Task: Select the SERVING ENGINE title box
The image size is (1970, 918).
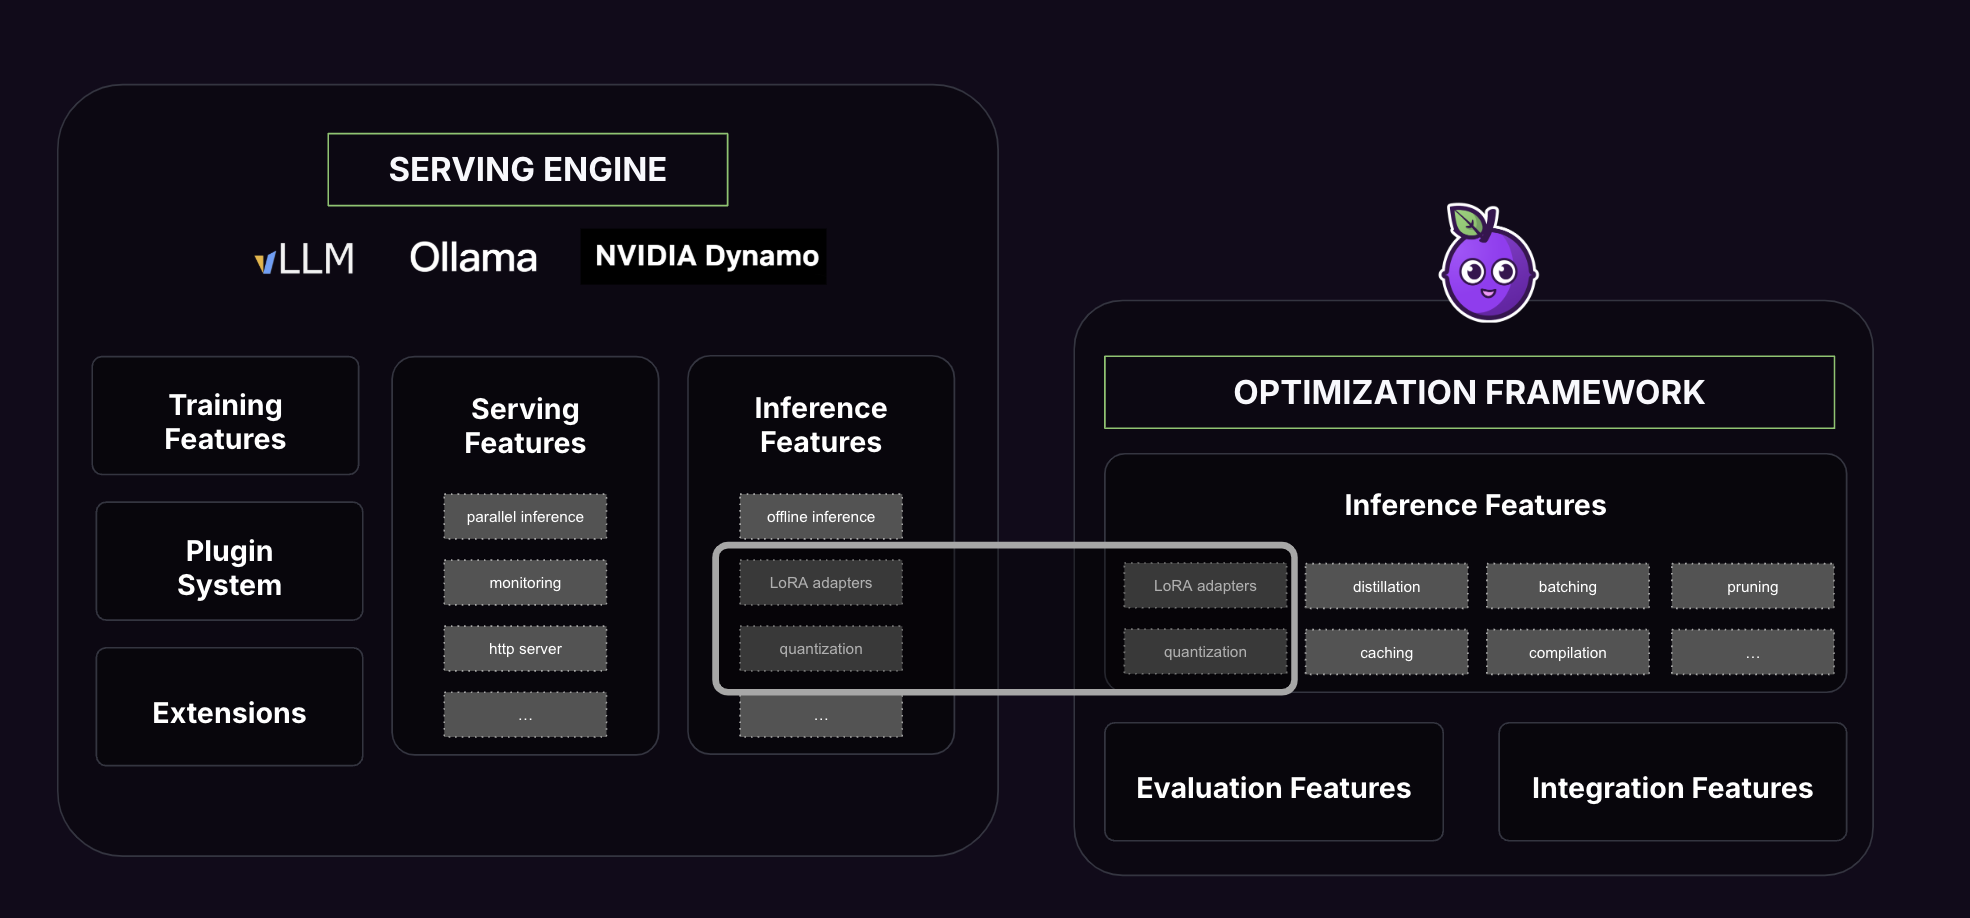Action: 527,170
